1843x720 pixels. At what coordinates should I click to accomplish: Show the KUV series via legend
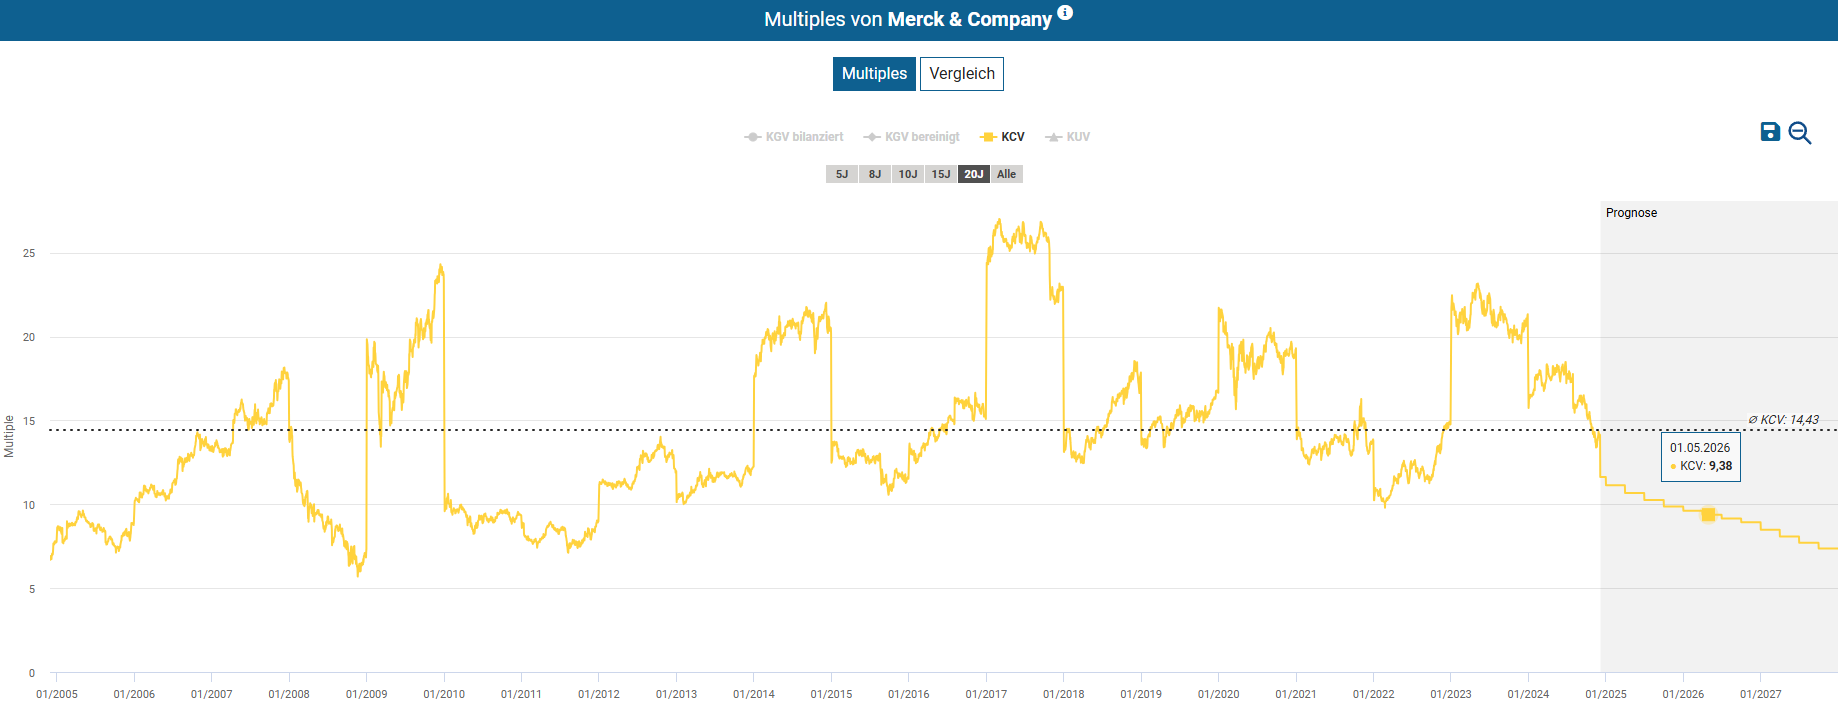[1068, 137]
